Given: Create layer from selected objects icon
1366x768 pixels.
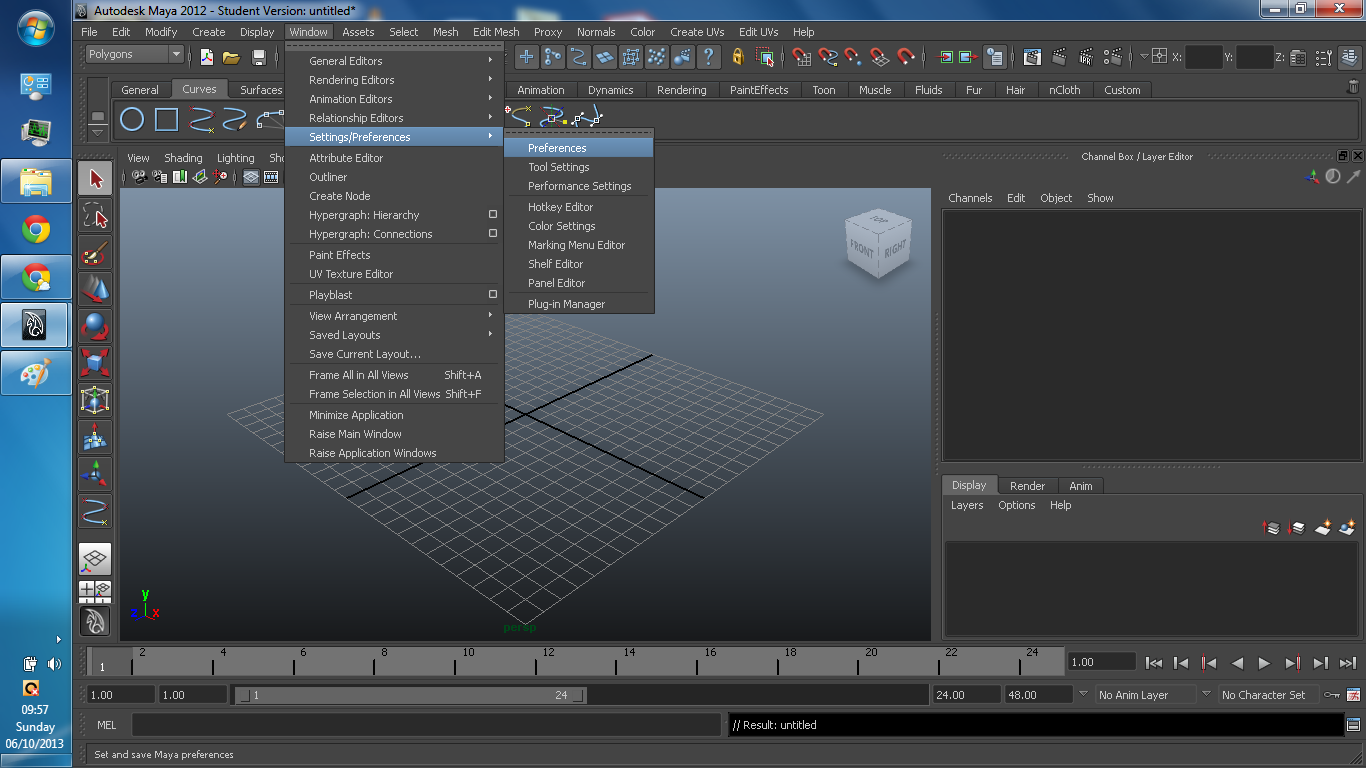Looking at the screenshot, I should click(x=1348, y=527).
